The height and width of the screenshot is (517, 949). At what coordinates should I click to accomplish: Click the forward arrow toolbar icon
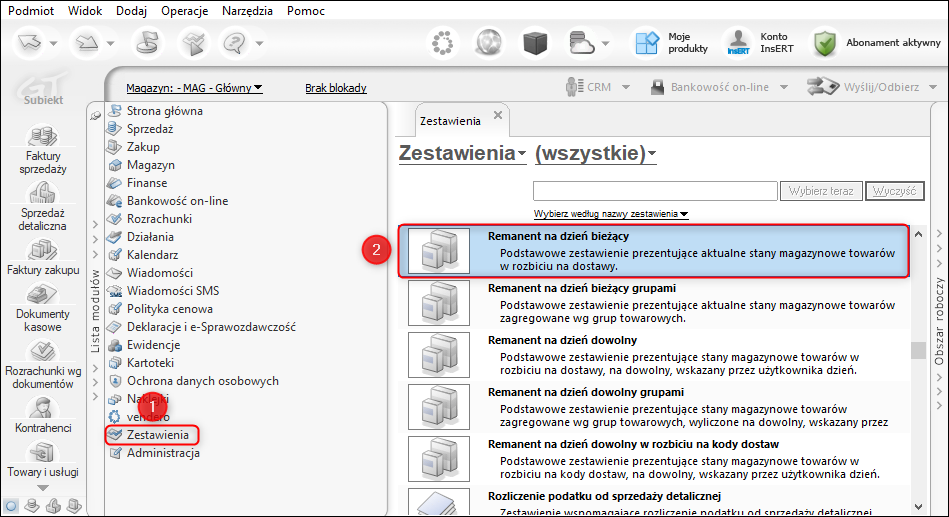(x=87, y=42)
